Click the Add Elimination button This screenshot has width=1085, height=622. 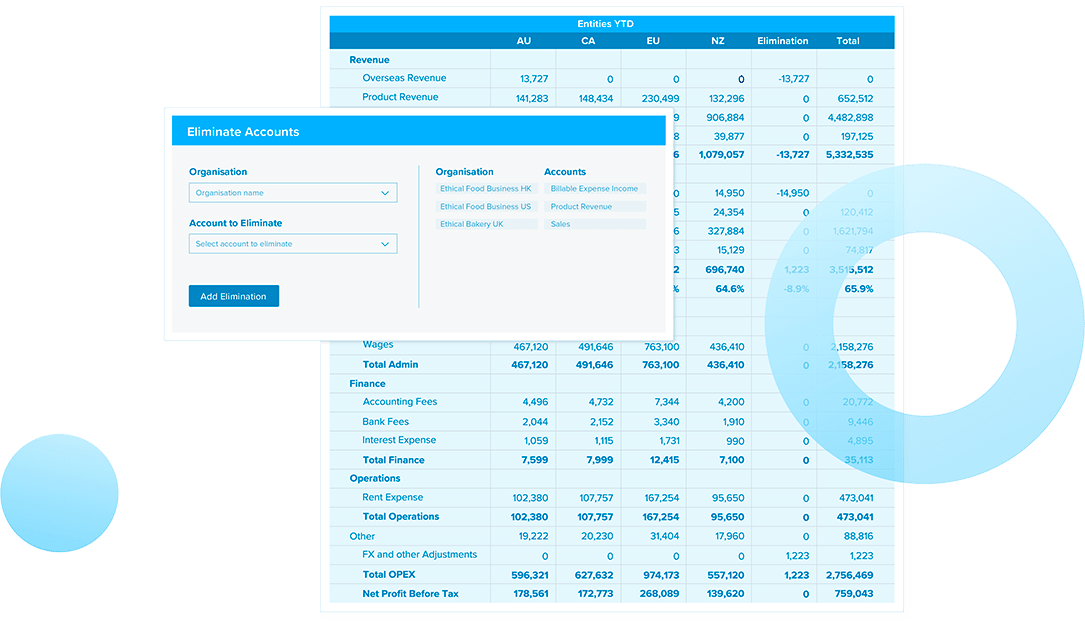click(233, 296)
